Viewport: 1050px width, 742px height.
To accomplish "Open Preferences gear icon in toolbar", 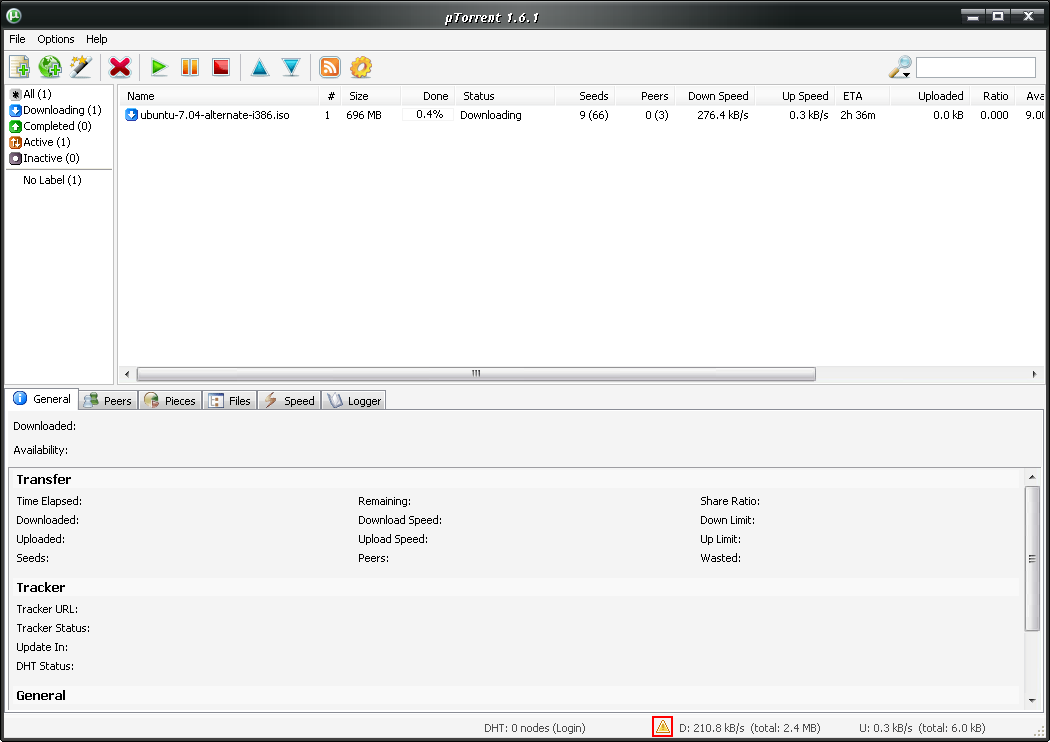I will coord(361,67).
